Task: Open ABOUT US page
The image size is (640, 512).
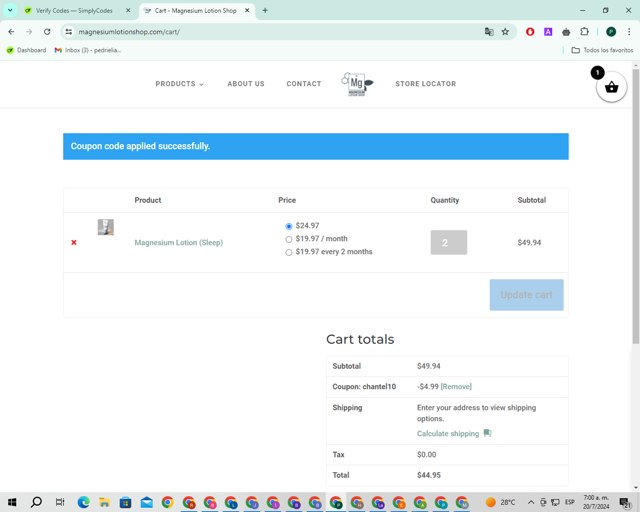Action: click(x=246, y=84)
